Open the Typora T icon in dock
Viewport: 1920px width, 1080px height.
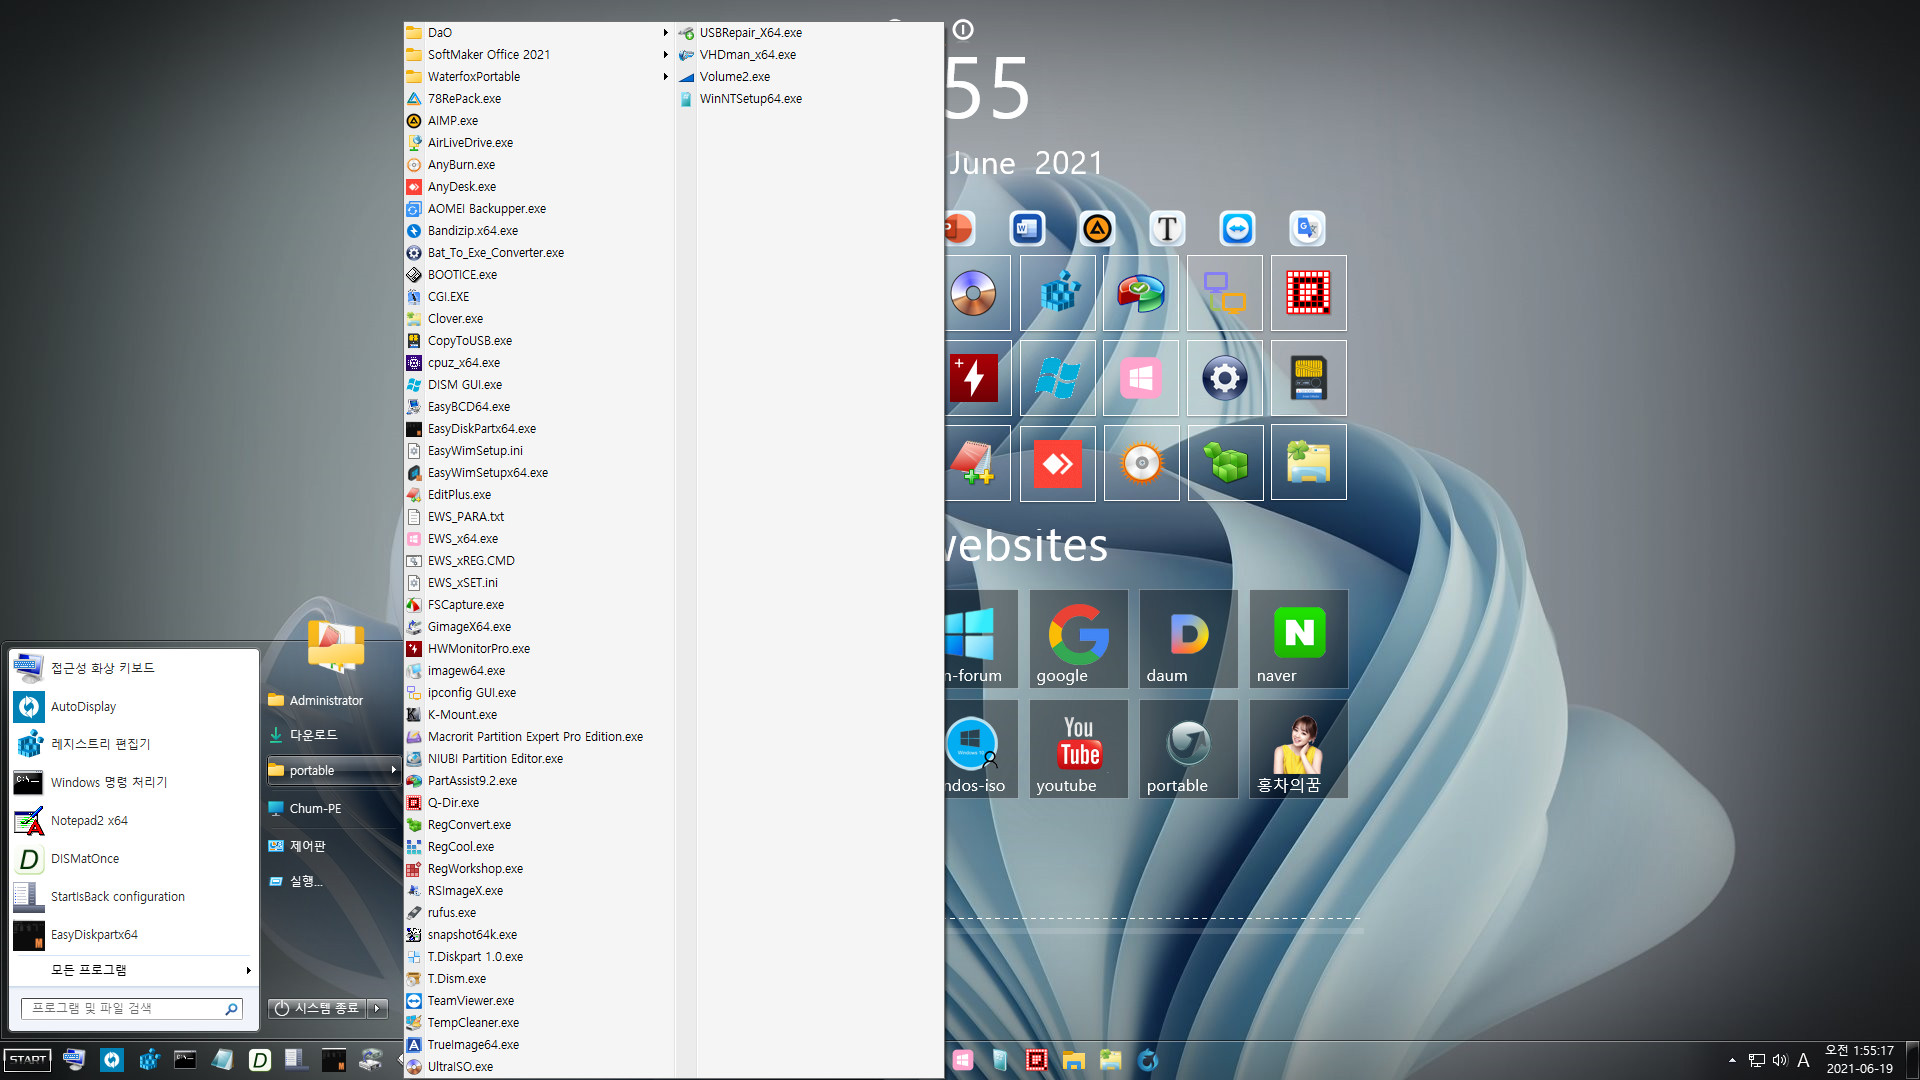[1167, 229]
